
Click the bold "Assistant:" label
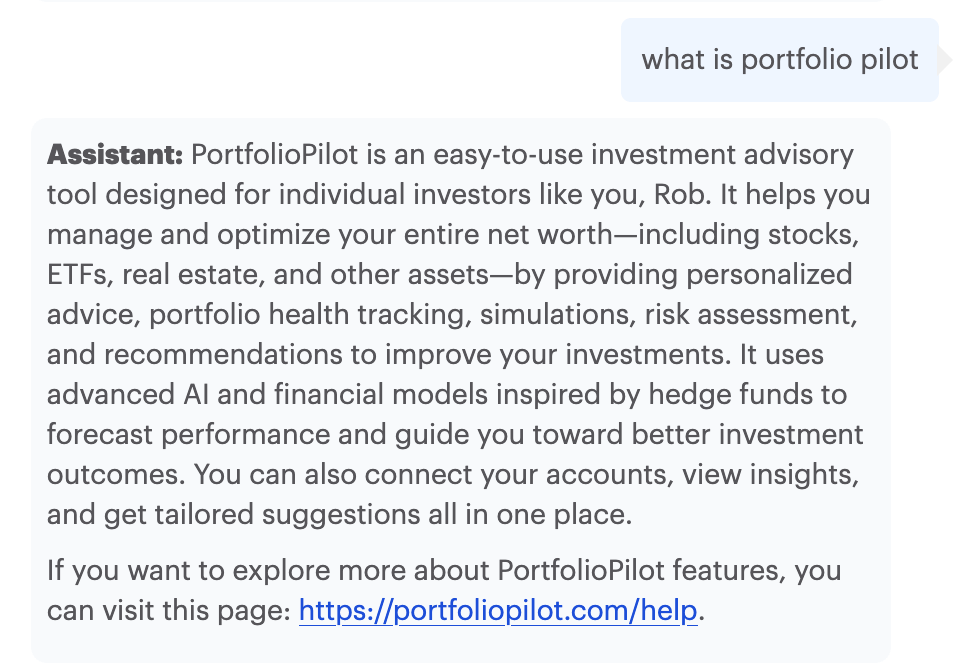(x=115, y=156)
